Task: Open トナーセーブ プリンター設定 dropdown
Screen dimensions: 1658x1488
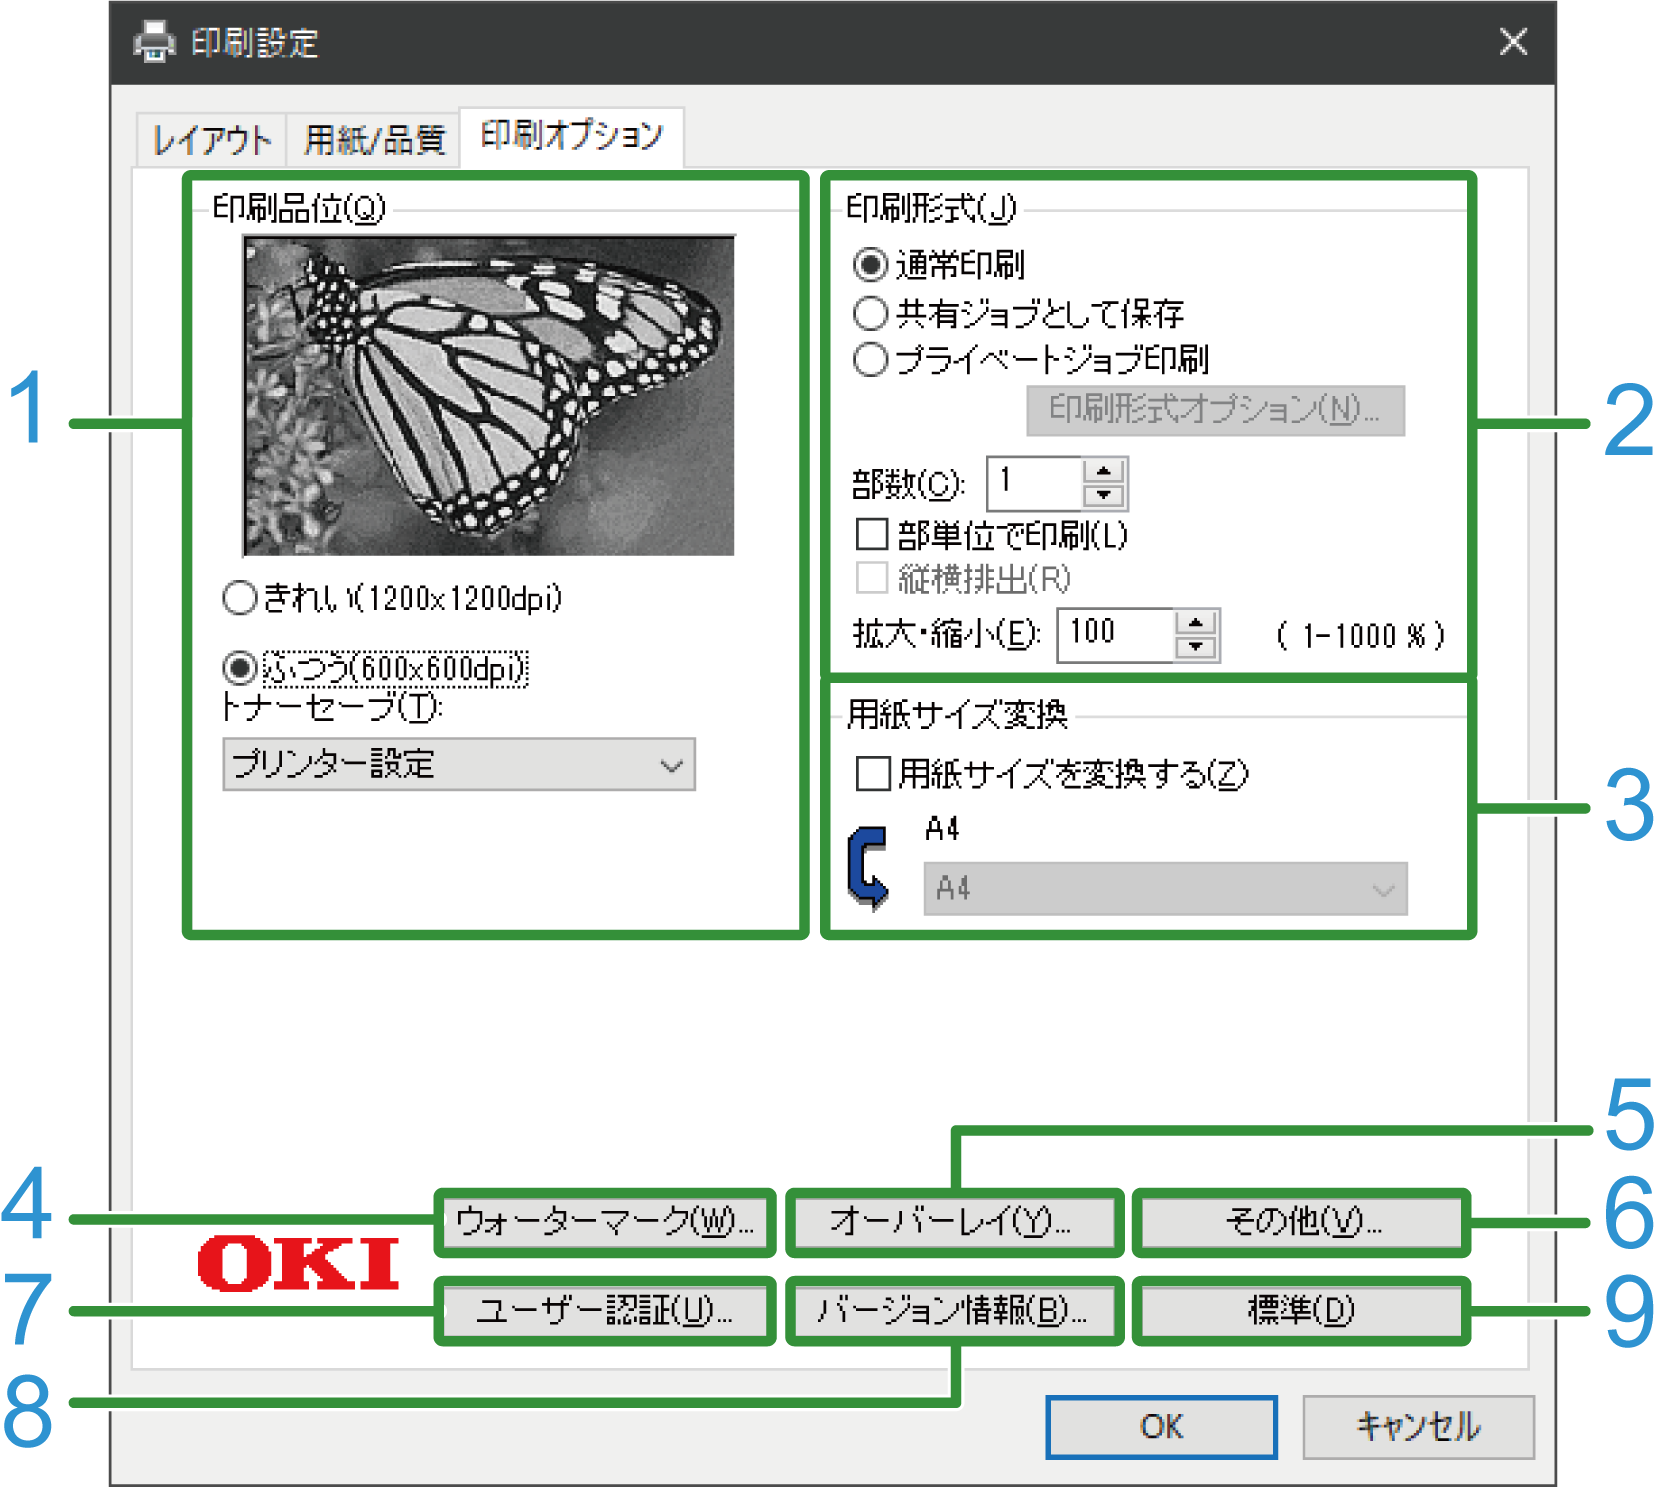Action: point(459,765)
